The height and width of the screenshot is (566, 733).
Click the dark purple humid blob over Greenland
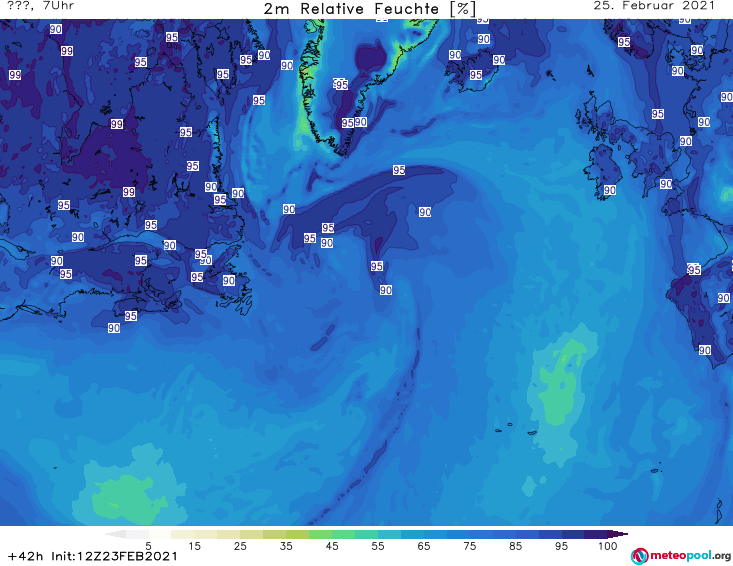click(370, 57)
